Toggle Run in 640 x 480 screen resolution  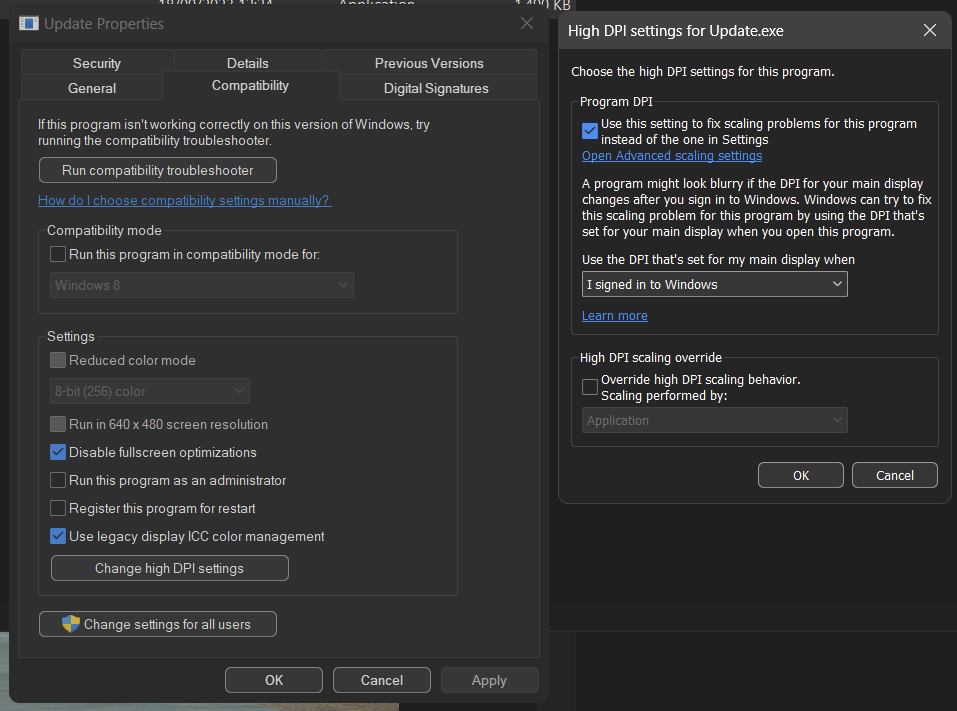point(58,424)
